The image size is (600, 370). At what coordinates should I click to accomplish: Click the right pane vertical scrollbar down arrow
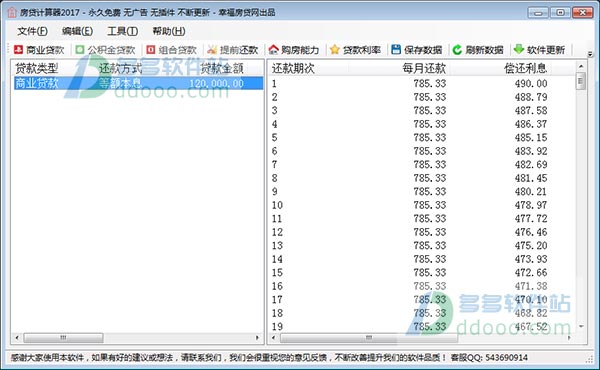click(581, 326)
